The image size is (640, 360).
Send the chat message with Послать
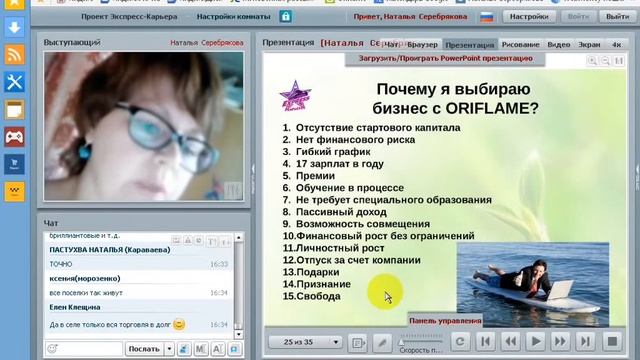[144, 349]
